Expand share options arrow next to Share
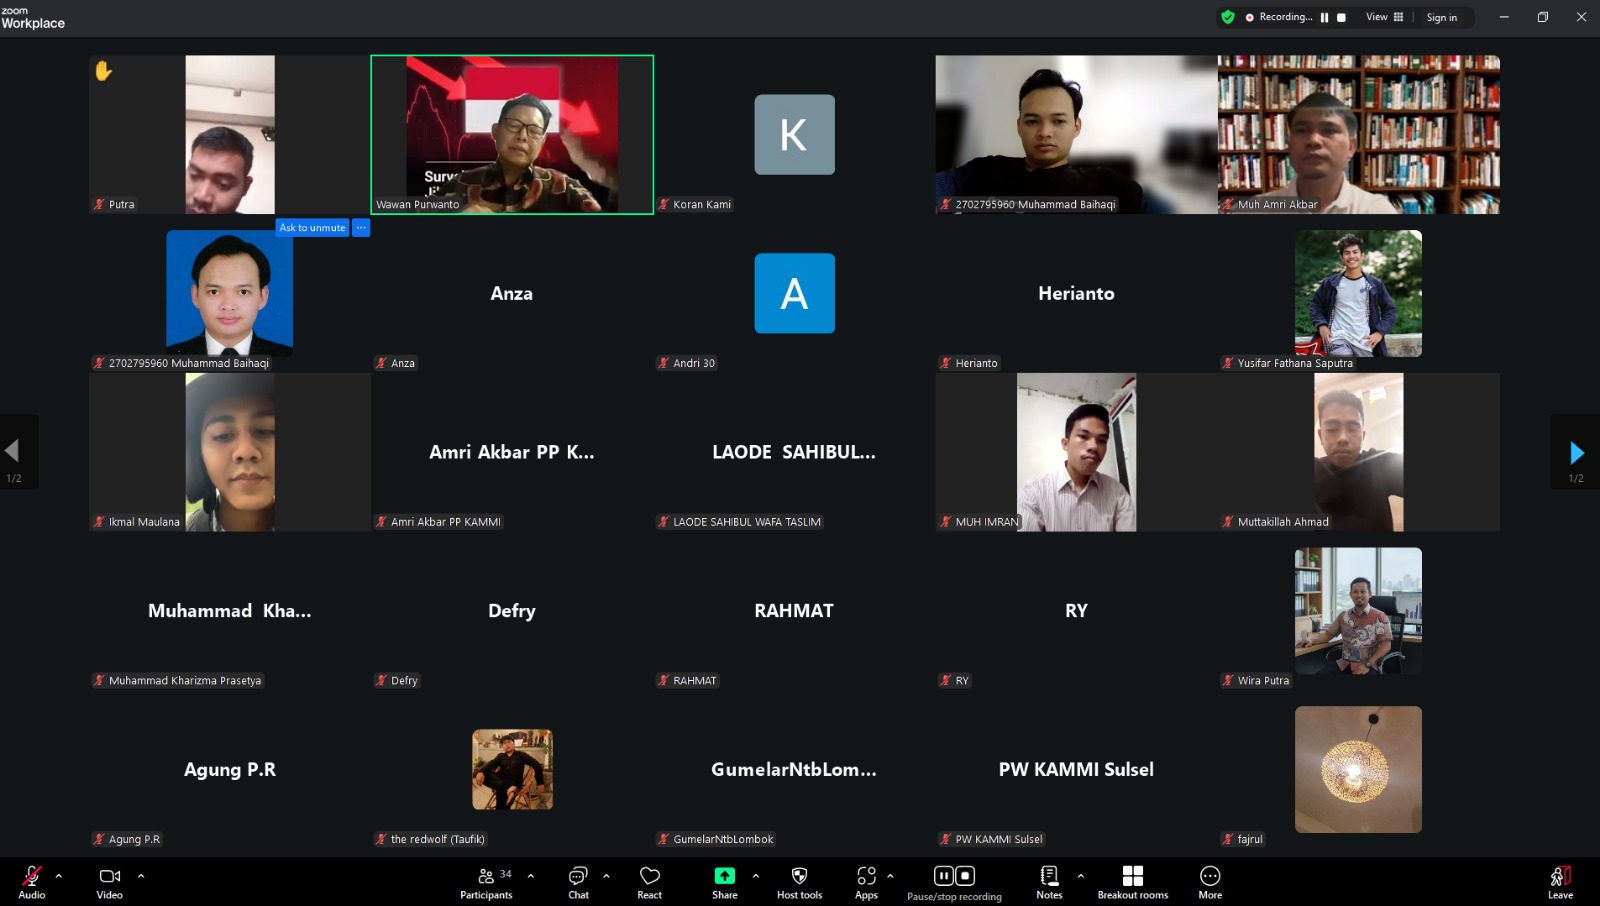 (755, 876)
